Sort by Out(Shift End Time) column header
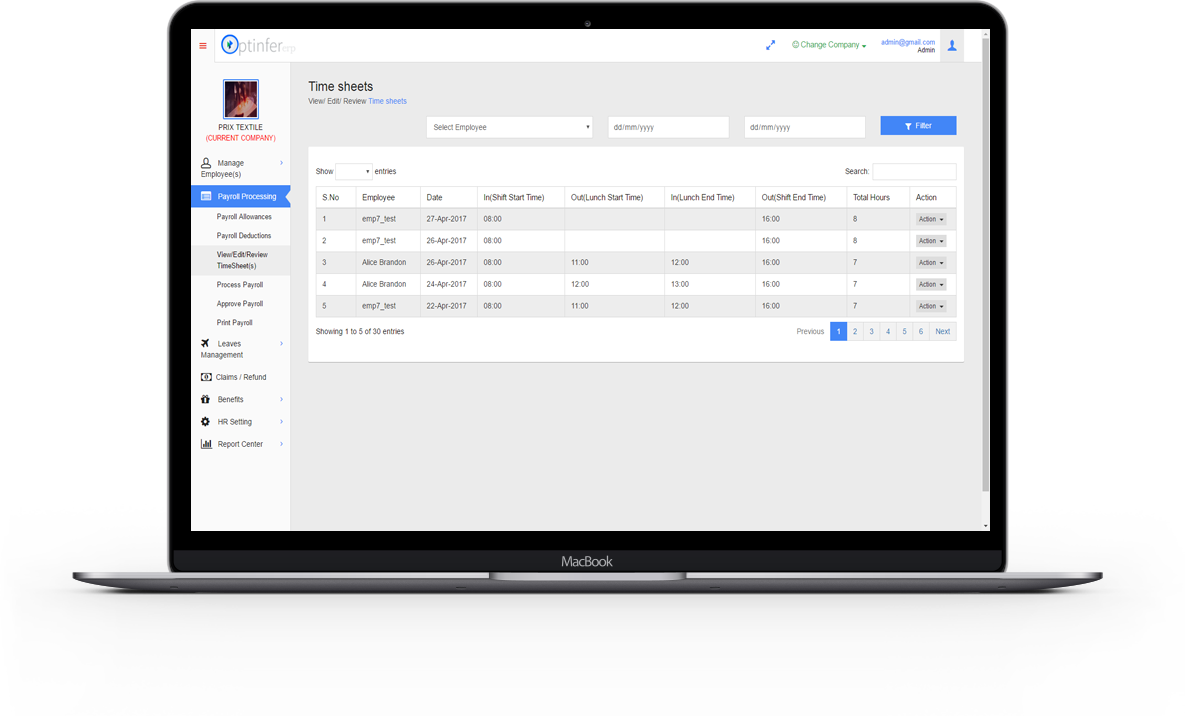The height and width of the screenshot is (716, 1185). [x=801, y=197]
